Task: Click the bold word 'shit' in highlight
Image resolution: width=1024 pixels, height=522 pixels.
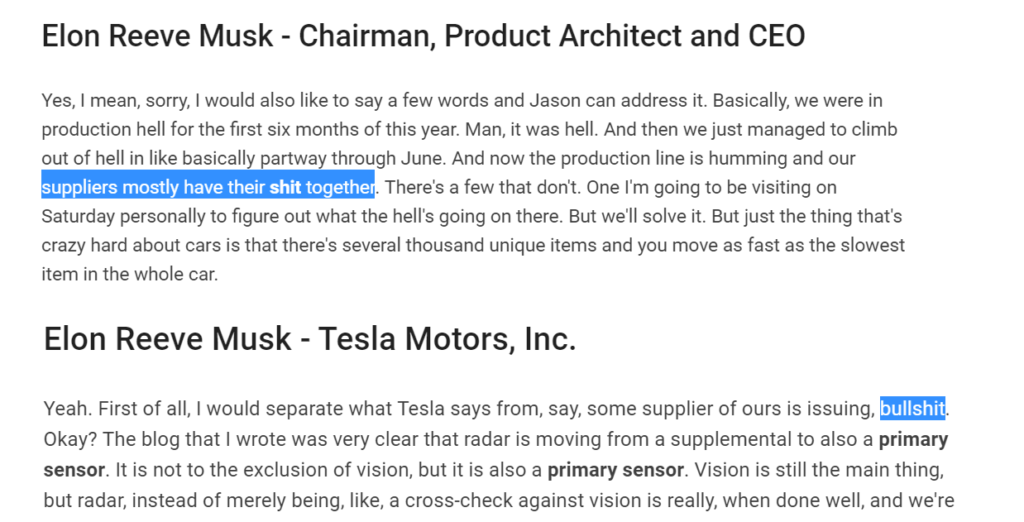Action: coord(285,188)
